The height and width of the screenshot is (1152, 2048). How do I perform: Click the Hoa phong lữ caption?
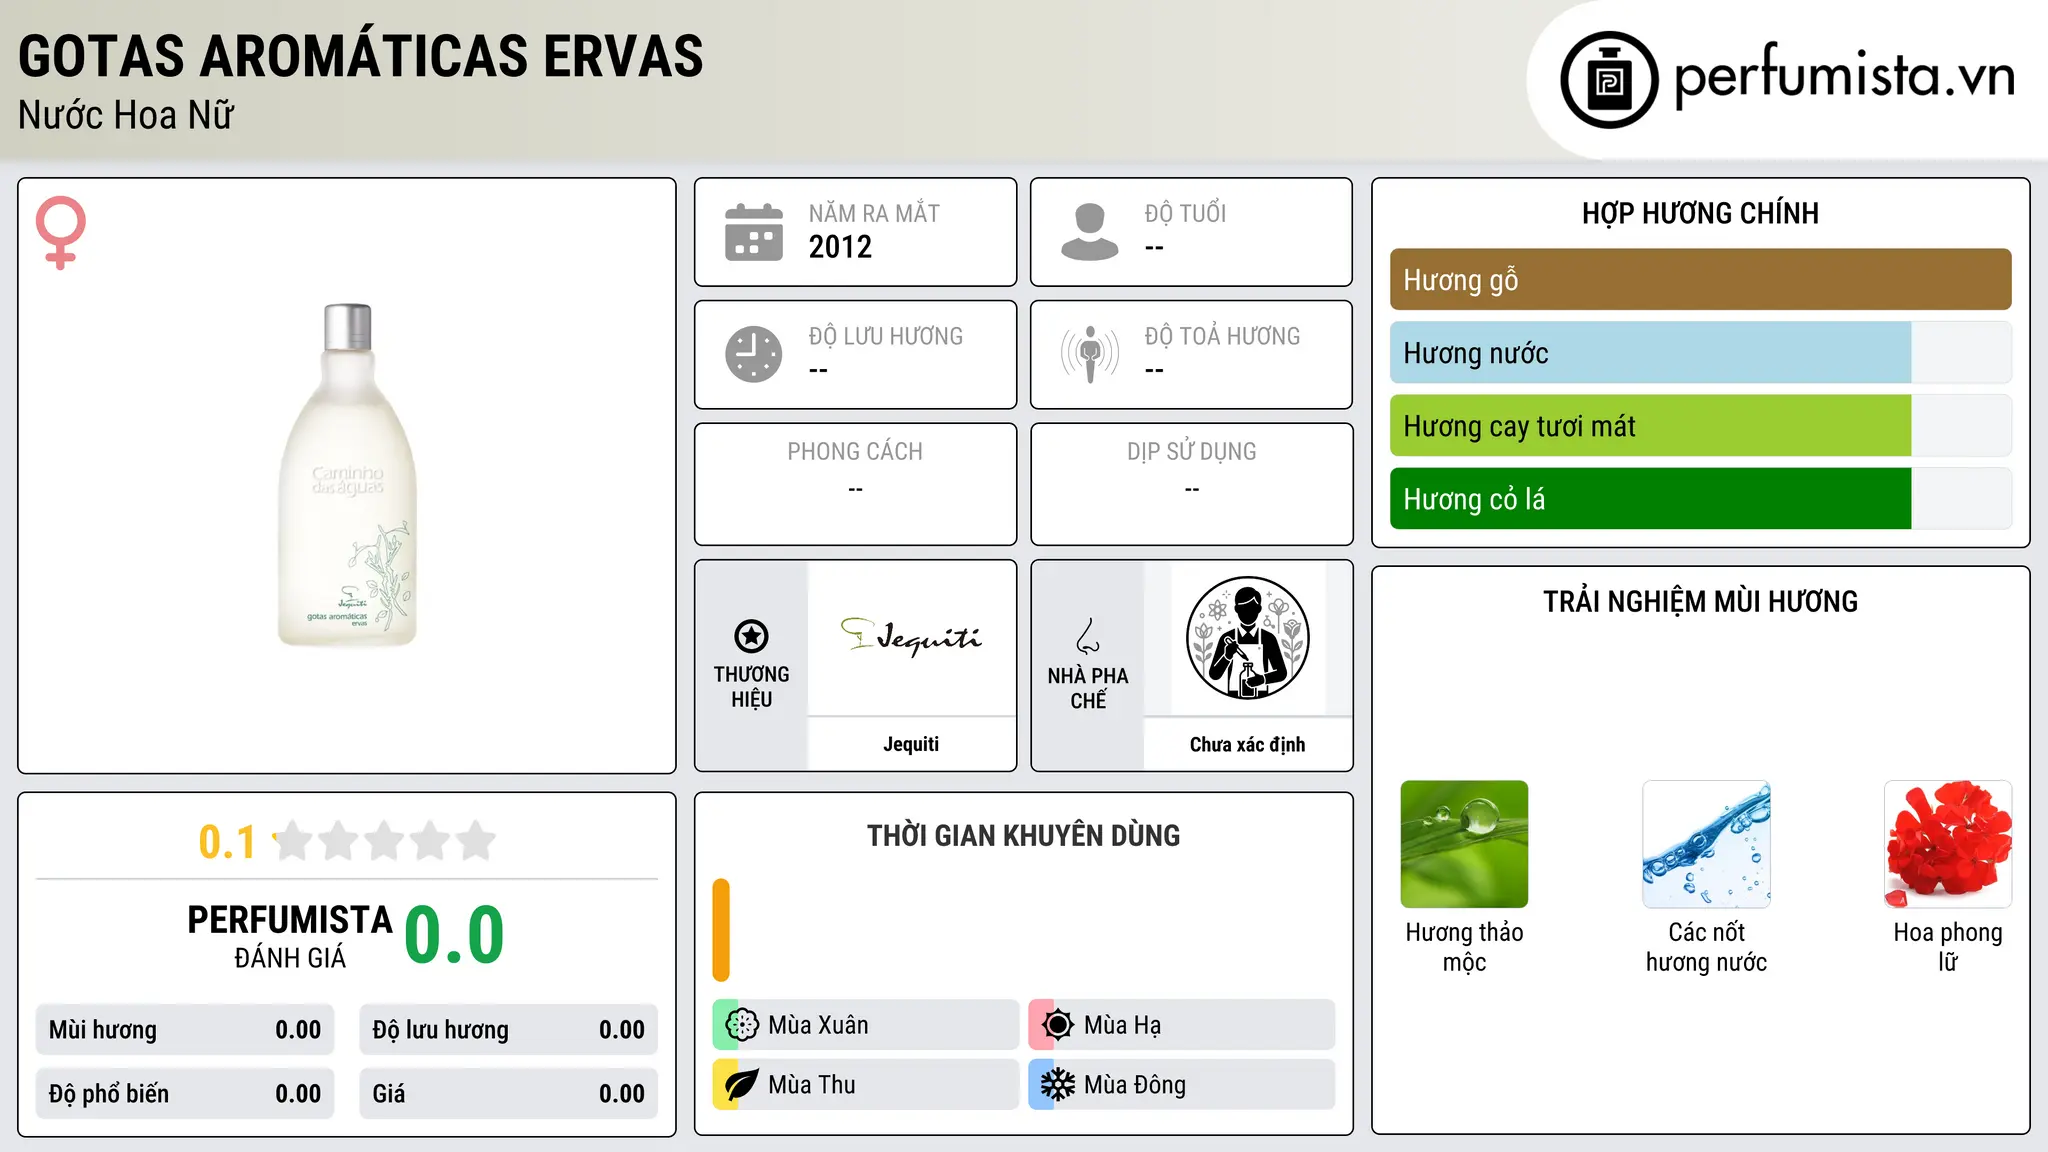pyautogui.click(x=1948, y=947)
